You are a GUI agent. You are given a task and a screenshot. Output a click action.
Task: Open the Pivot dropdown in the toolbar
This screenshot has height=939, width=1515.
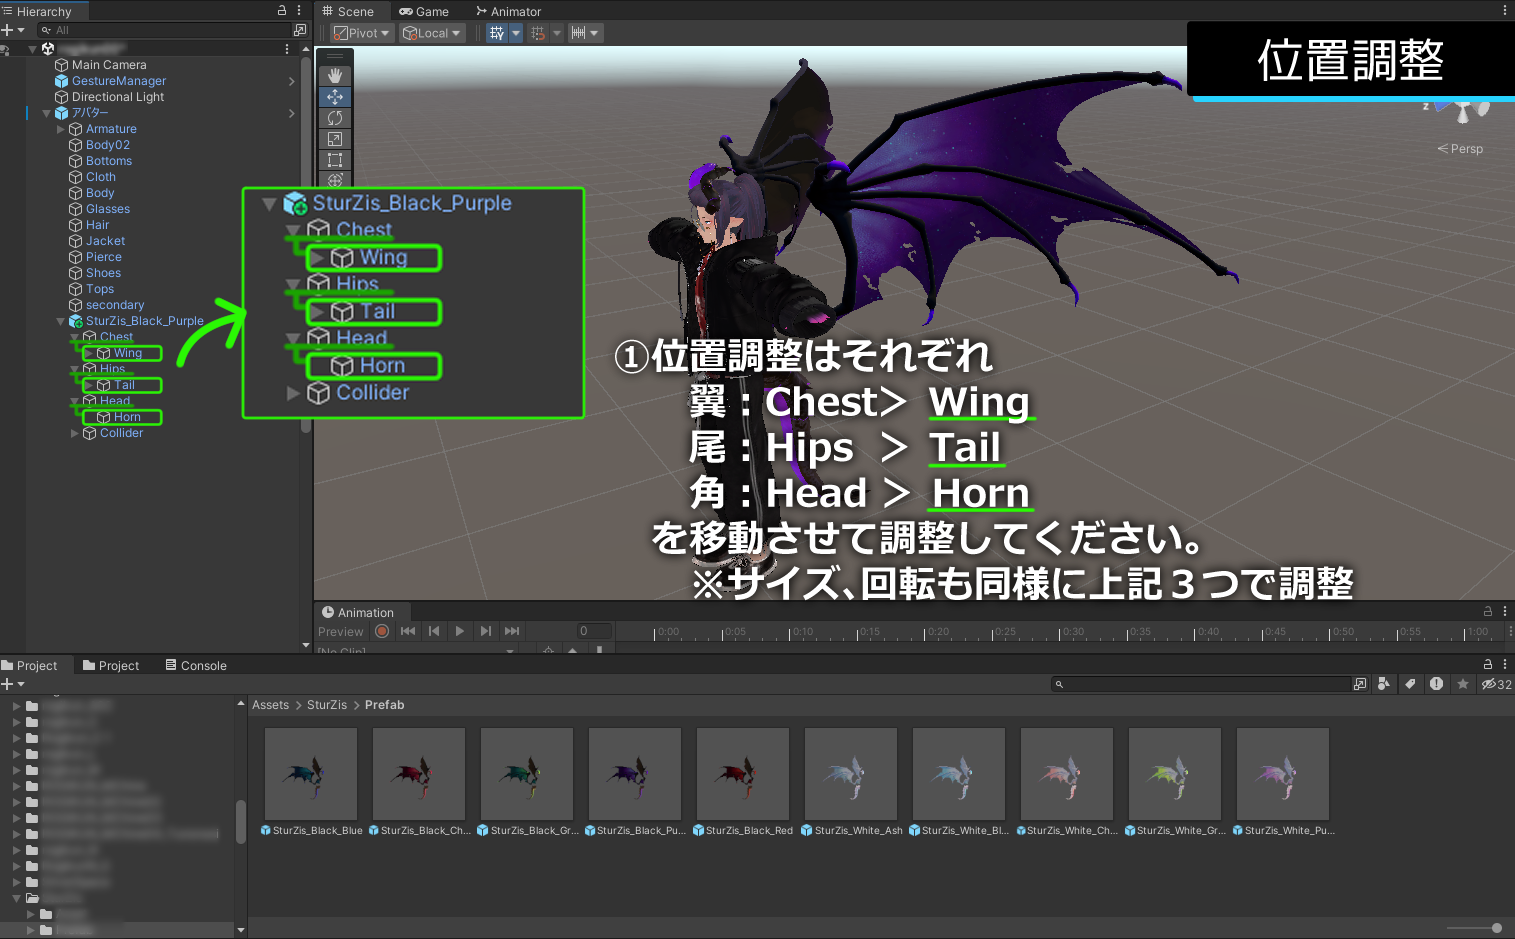click(360, 32)
